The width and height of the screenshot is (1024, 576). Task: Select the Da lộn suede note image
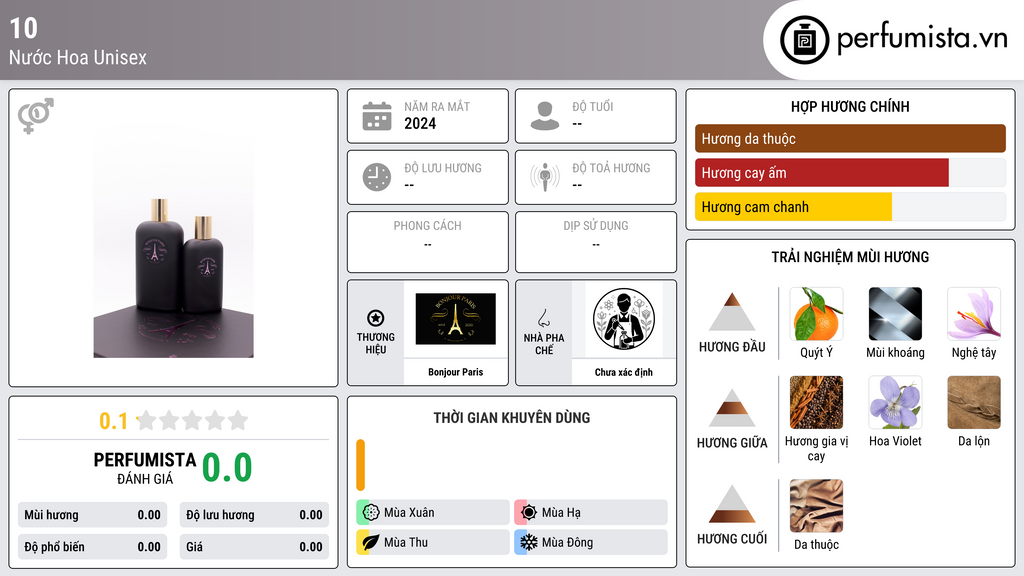coord(974,402)
